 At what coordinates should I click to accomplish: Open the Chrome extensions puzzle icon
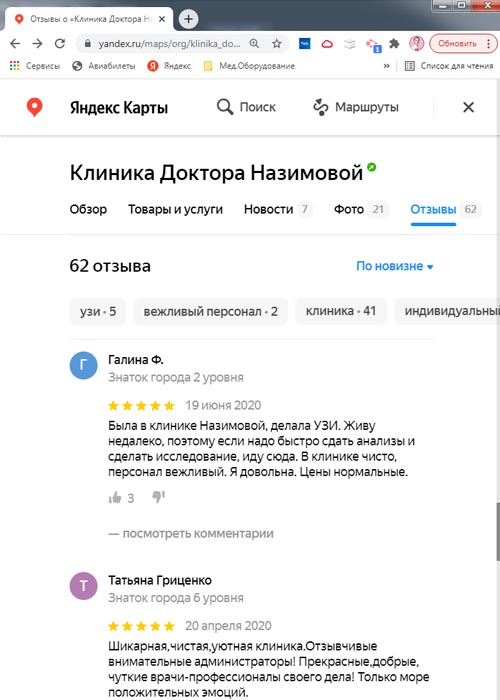point(394,43)
